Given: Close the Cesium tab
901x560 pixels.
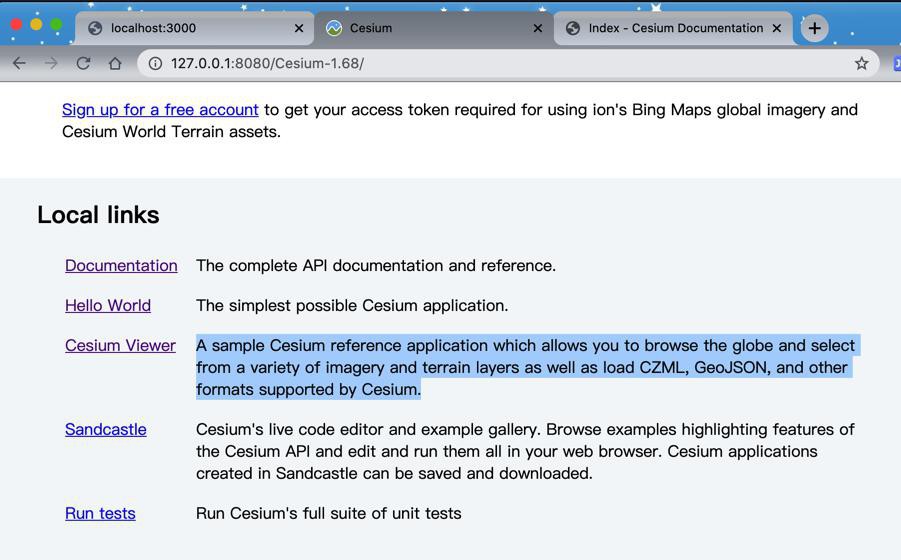Looking at the screenshot, I should (x=538, y=28).
